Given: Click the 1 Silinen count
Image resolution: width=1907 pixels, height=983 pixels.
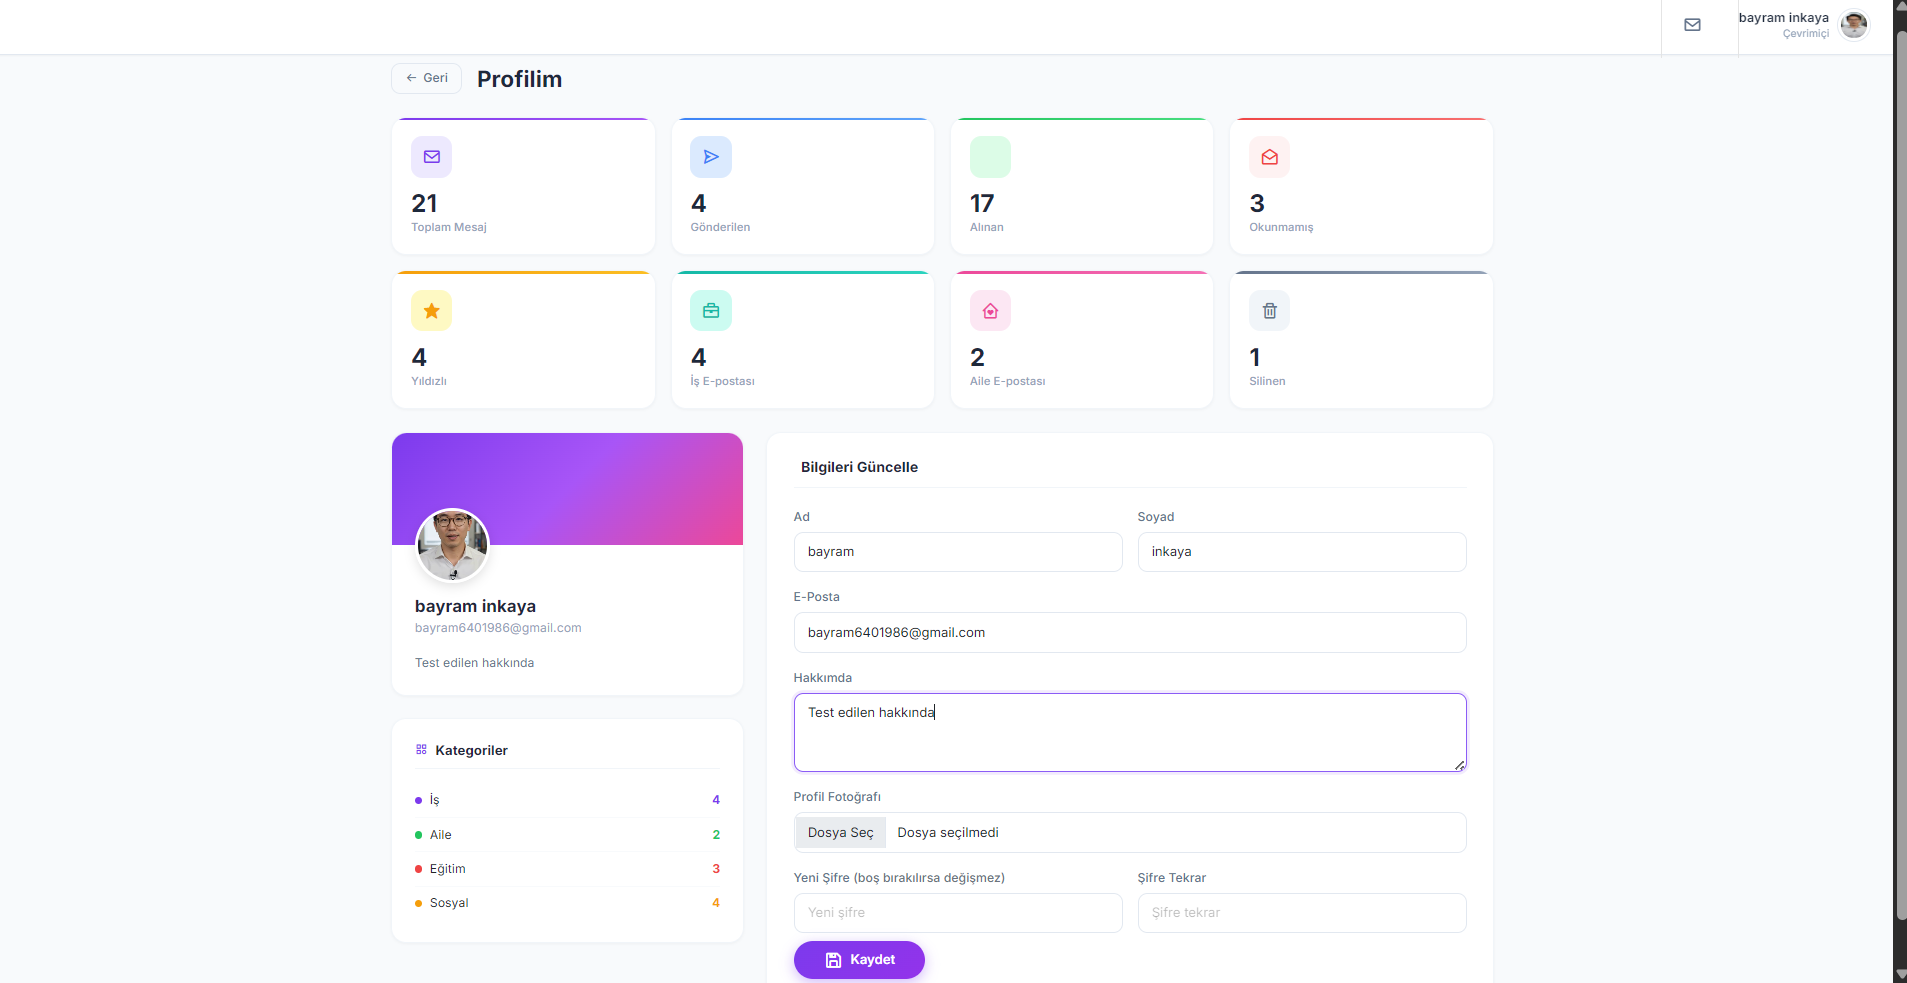Looking at the screenshot, I should (x=1255, y=358).
